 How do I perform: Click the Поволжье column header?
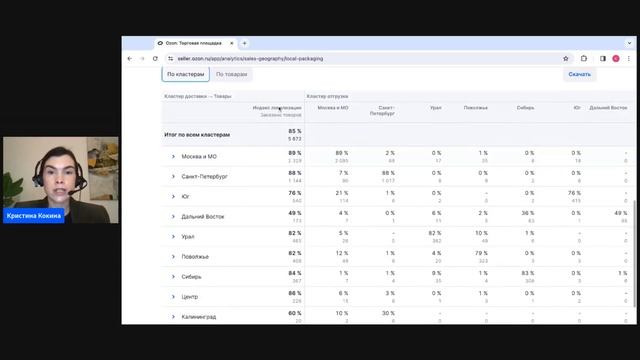point(476,108)
